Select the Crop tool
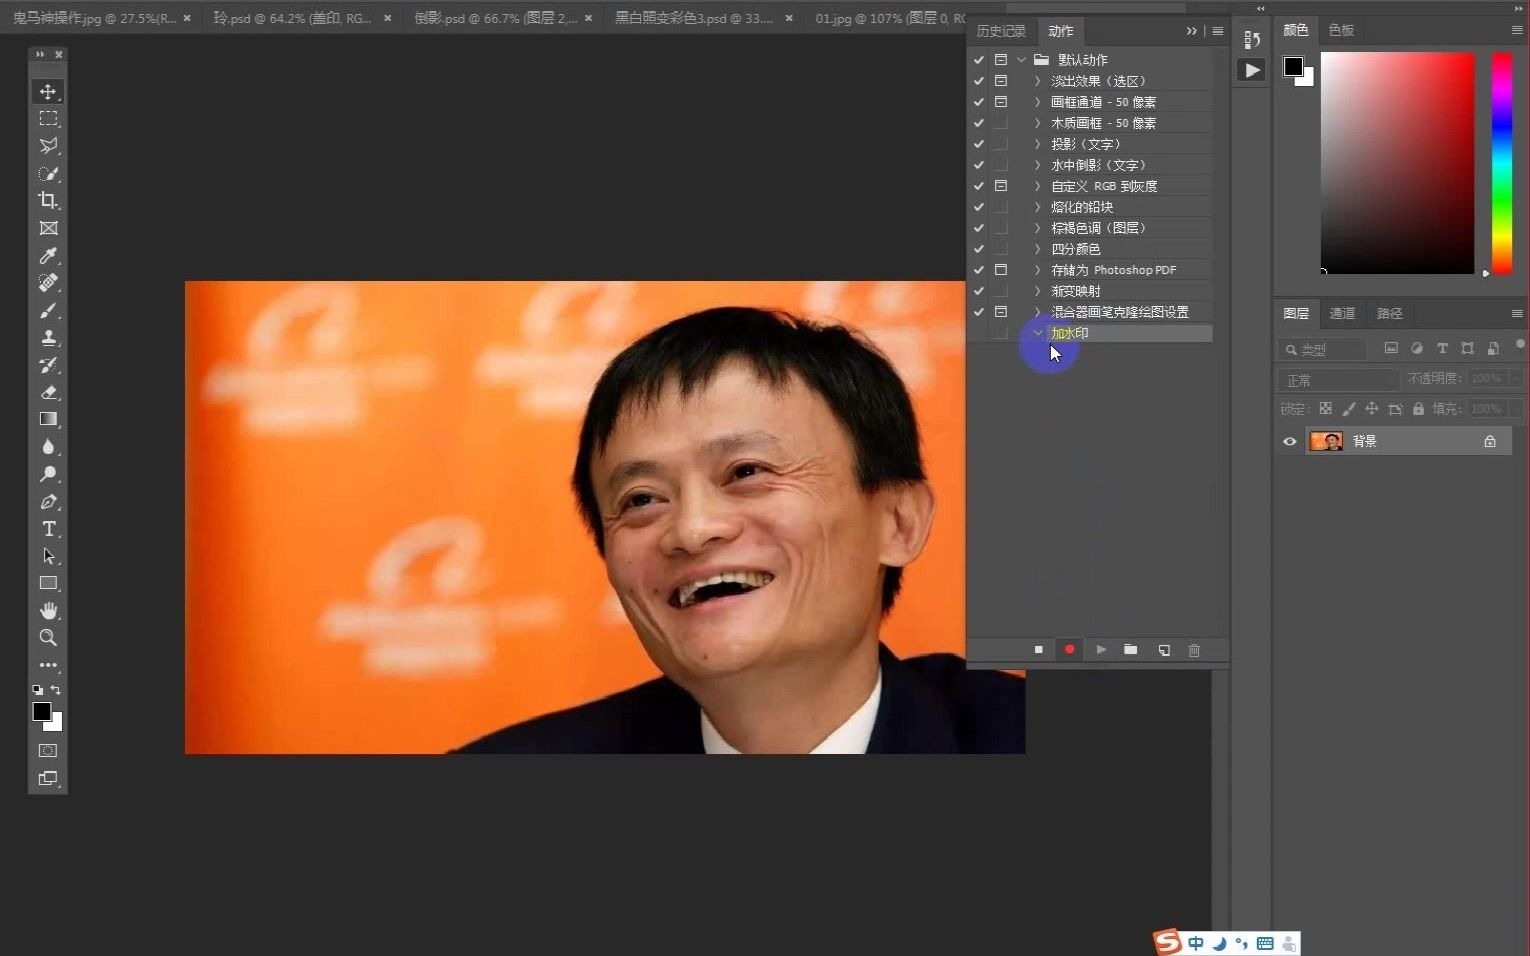Viewport: 1530px width, 956px height. (48, 200)
